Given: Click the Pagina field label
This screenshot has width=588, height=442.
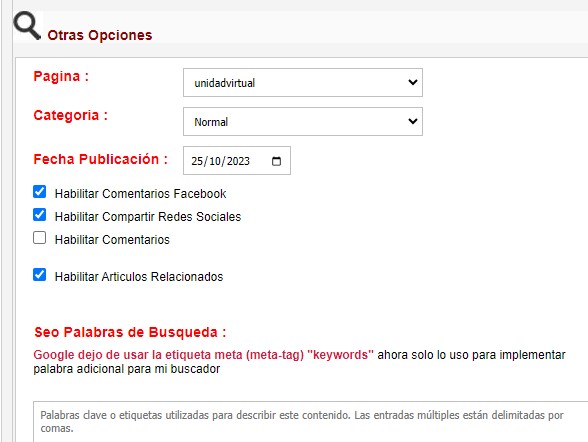Looking at the screenshot, I should point(61,76).
